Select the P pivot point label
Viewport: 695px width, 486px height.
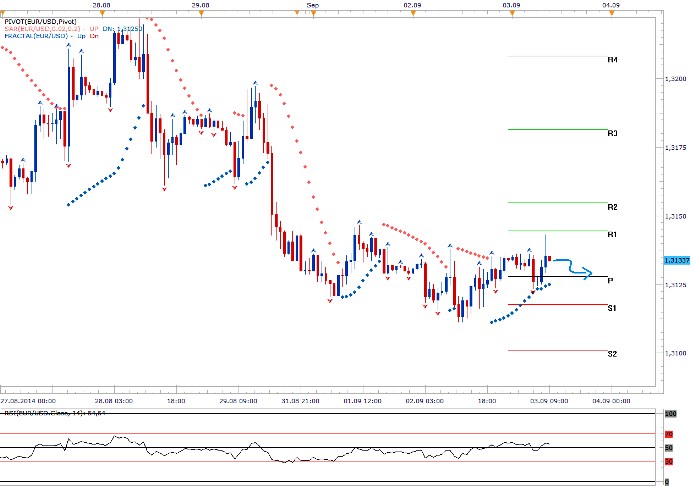610,281
